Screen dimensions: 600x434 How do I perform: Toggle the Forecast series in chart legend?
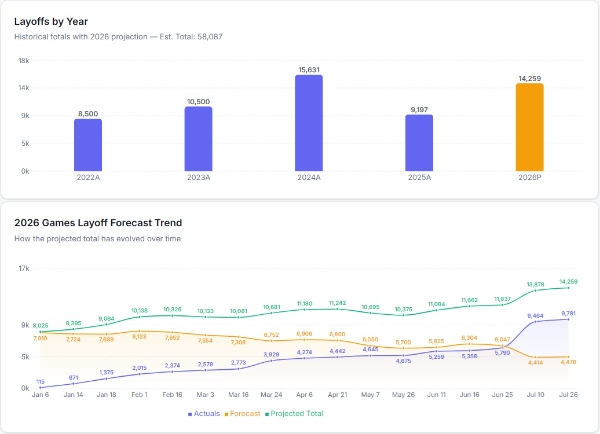[242, 413]
